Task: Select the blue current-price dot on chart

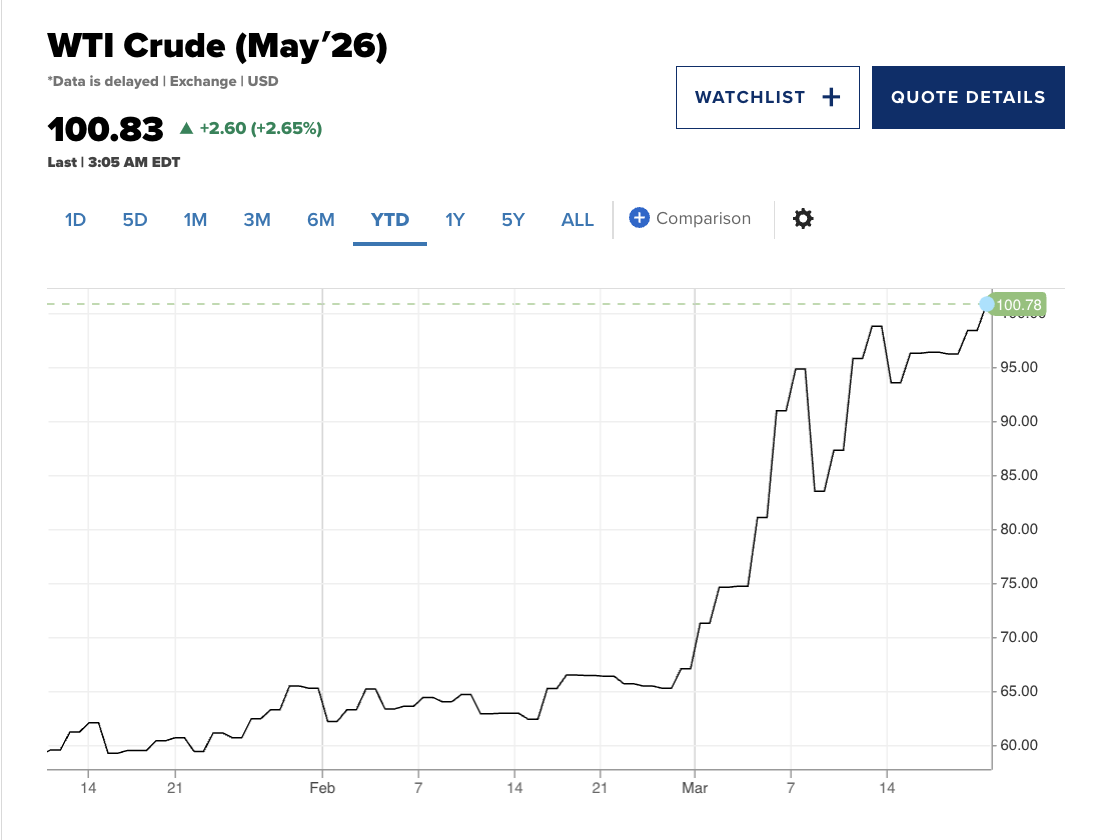Action: click(x=987, y=304)
